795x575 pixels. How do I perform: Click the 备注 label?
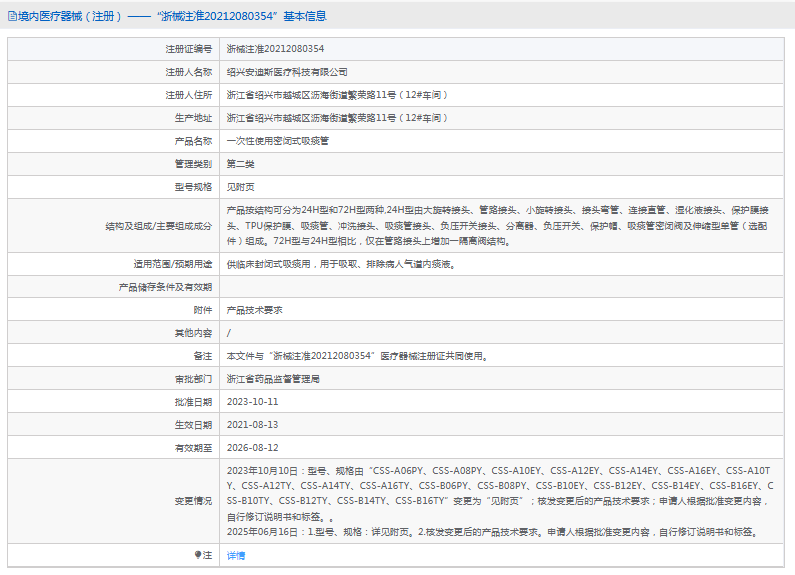[x=203, y=356]
